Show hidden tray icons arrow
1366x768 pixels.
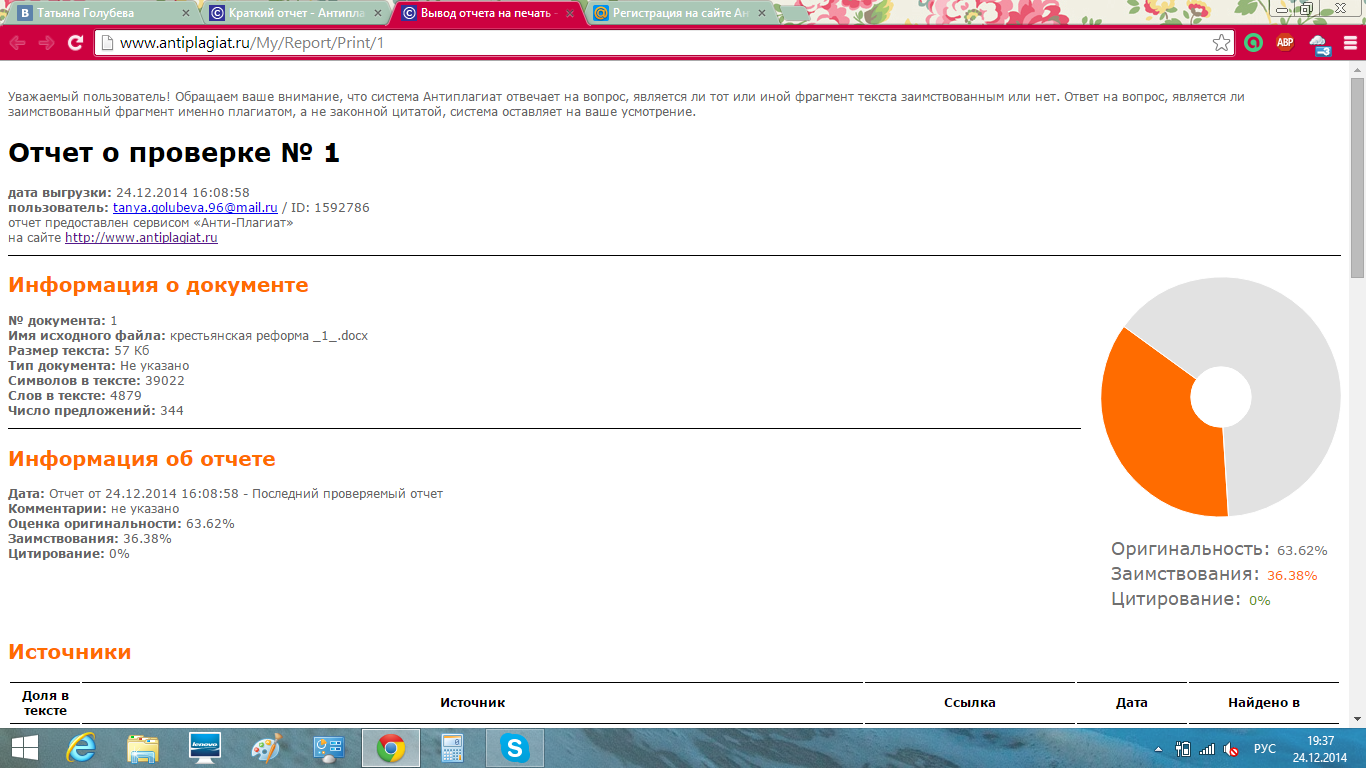tap(1160, 749)
